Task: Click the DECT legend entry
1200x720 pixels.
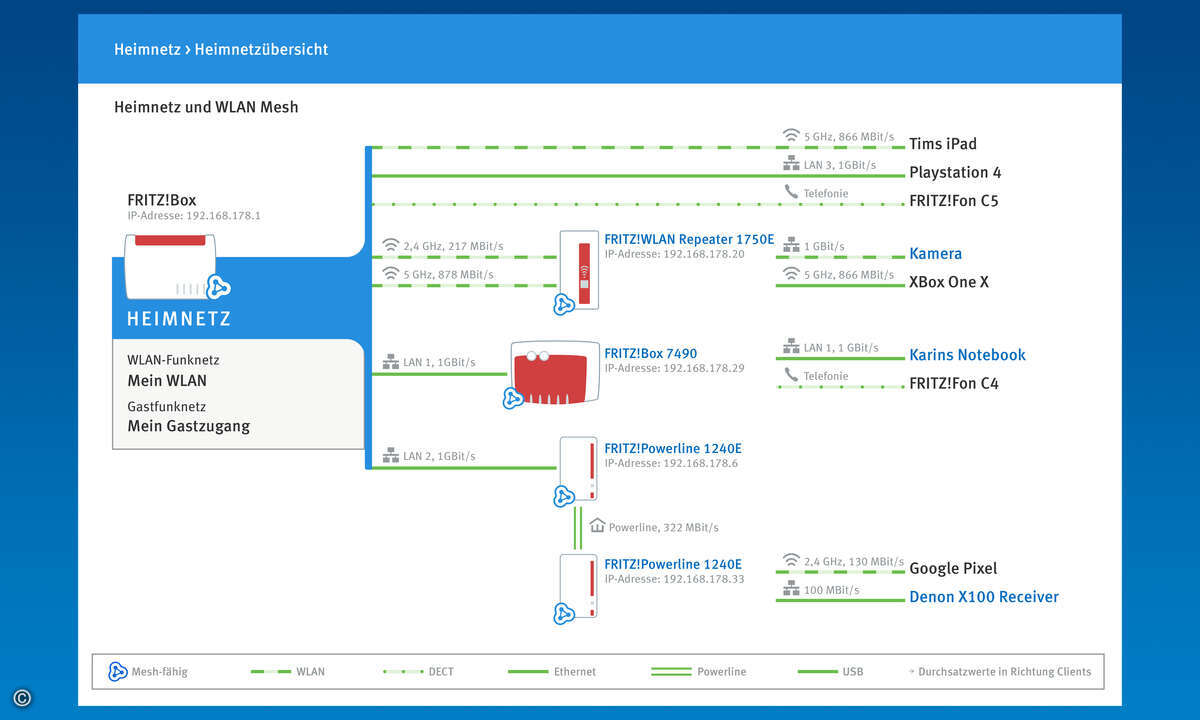Action: pyautogui.click(x=418, y=672)
